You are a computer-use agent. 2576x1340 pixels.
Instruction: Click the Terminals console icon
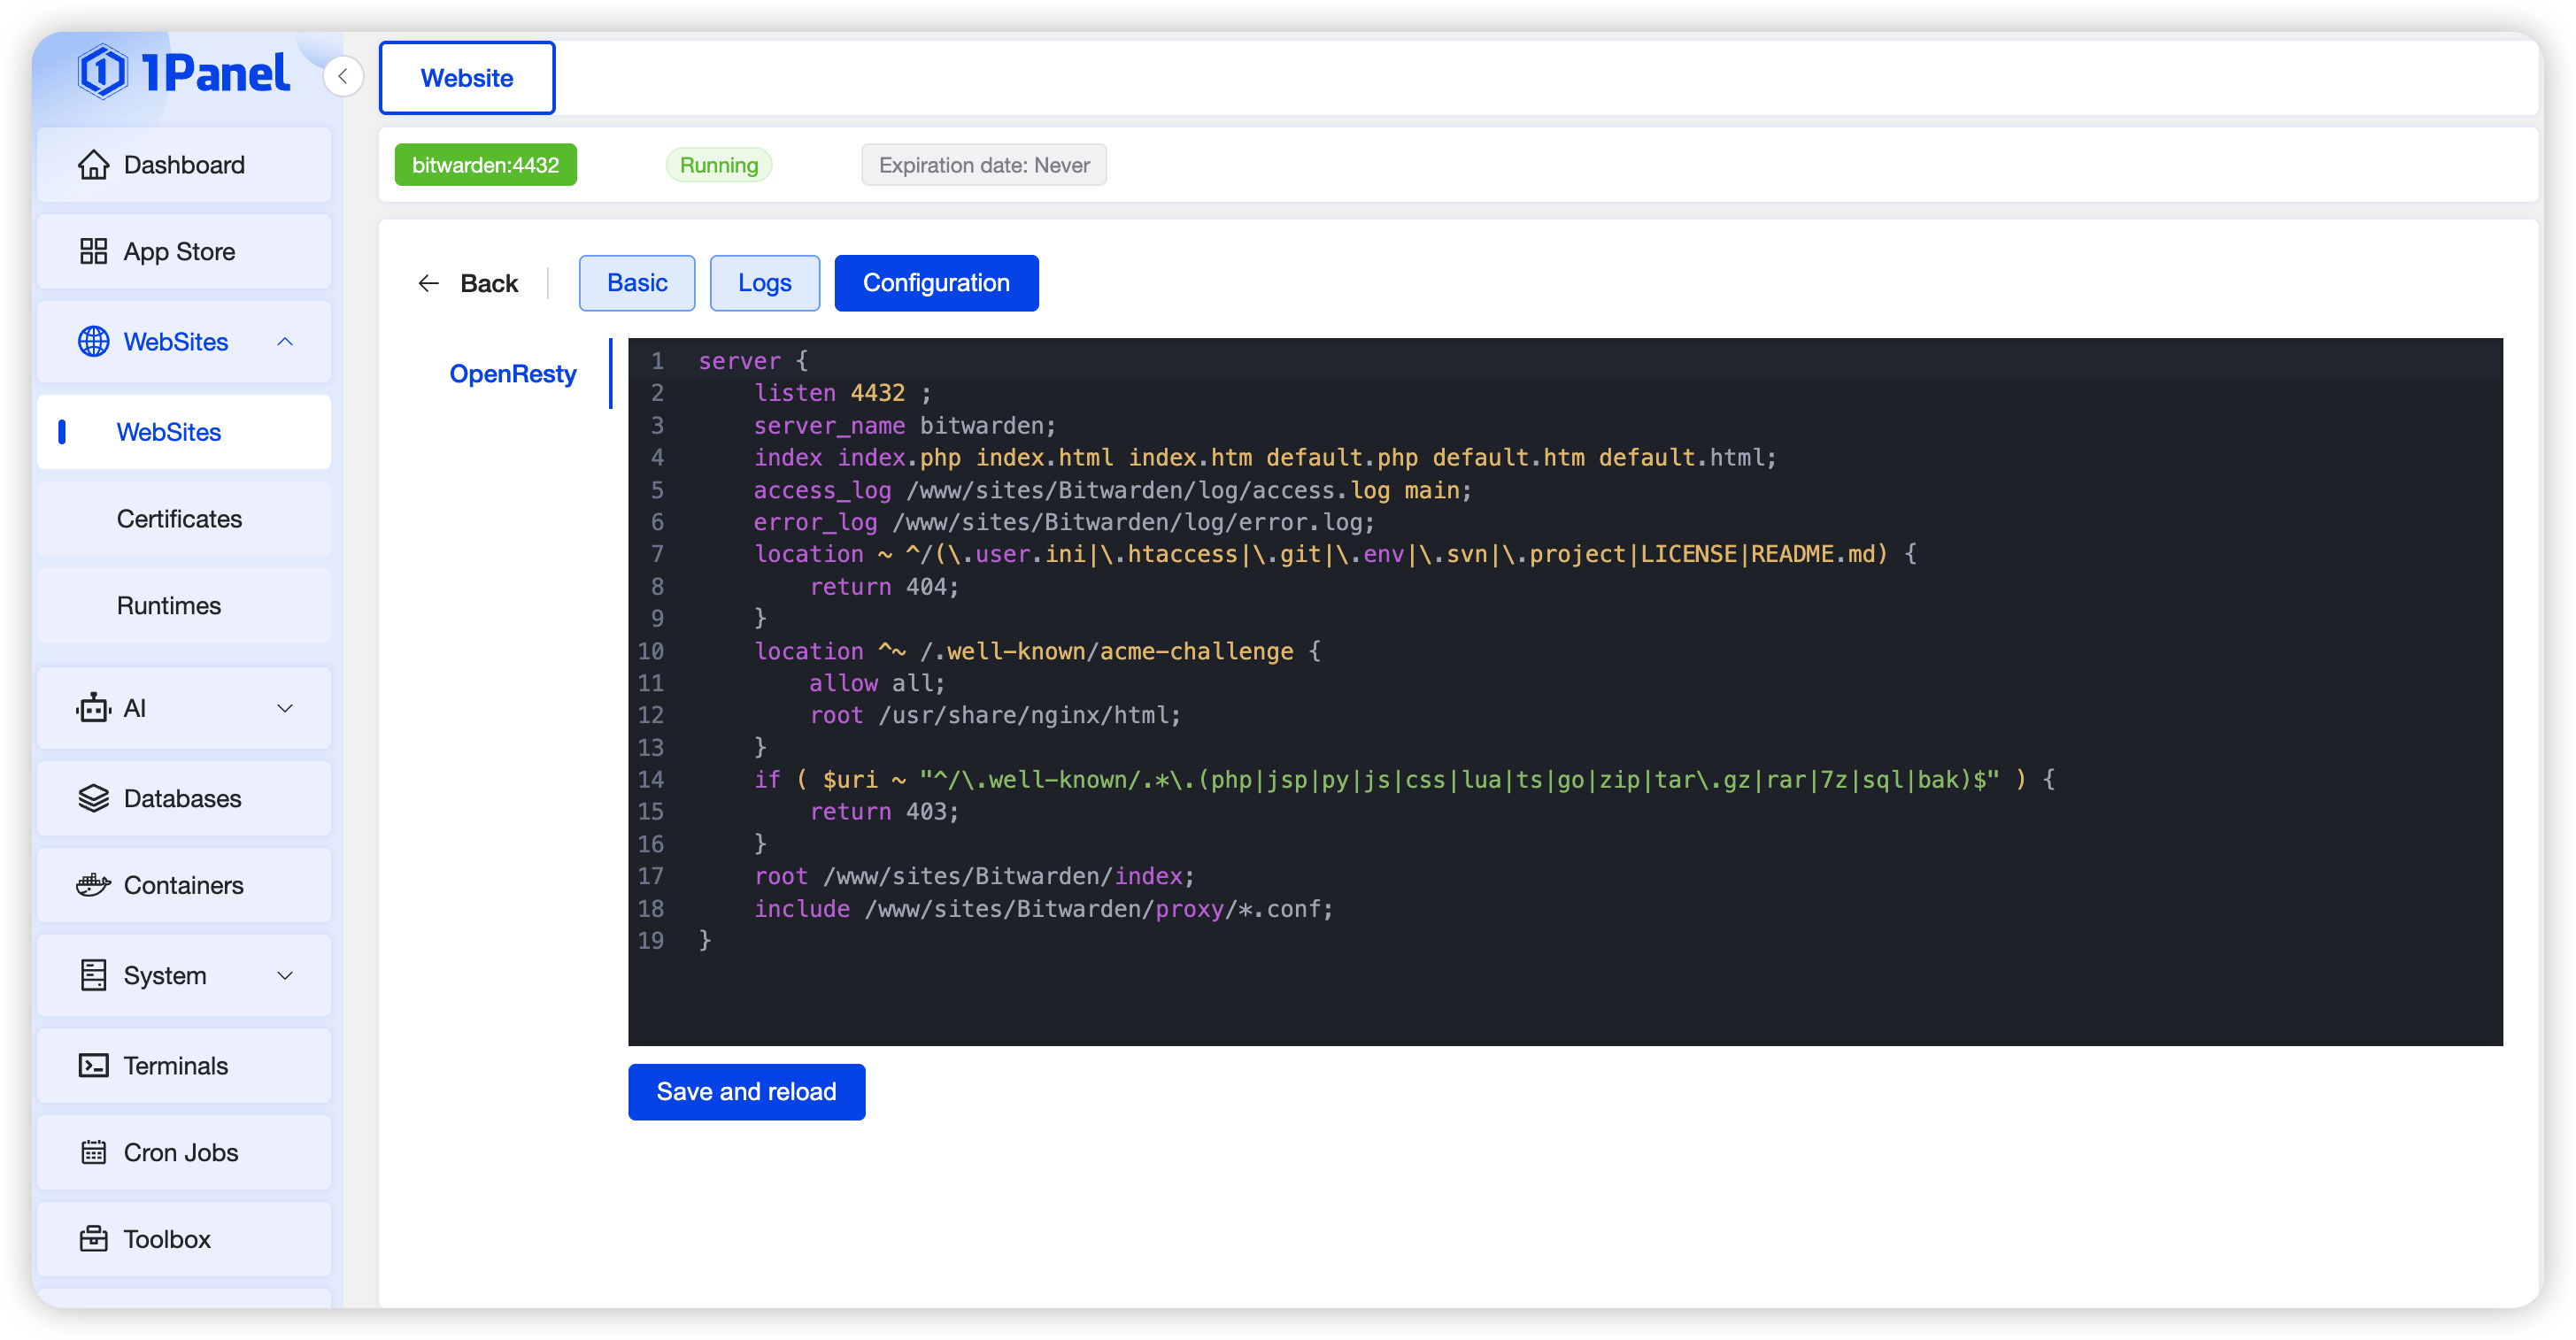point(93,1065)
